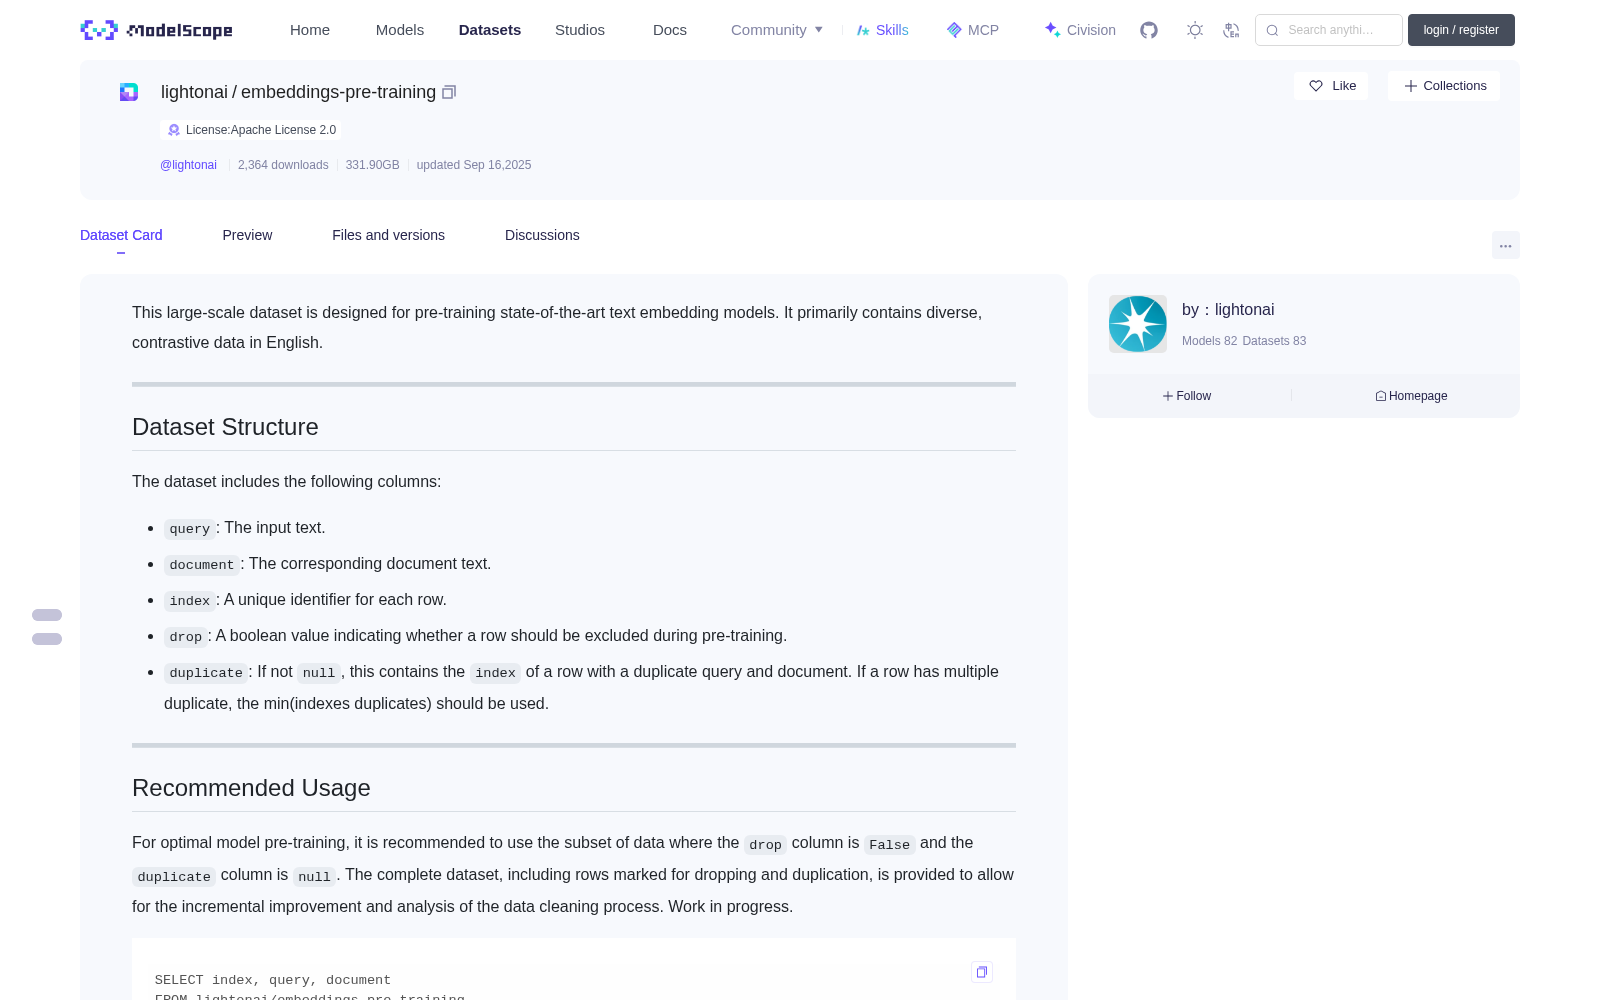Screen dimensions: 1600x1000
Task: Expand the Community dropdown menu
Action: point(777,30)
